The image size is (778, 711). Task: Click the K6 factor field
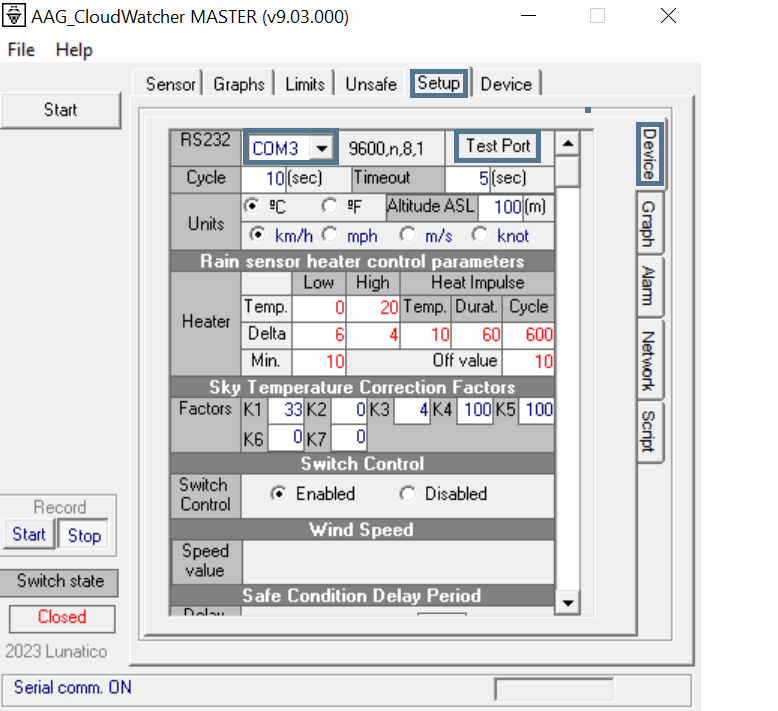[x=286, y=438]
